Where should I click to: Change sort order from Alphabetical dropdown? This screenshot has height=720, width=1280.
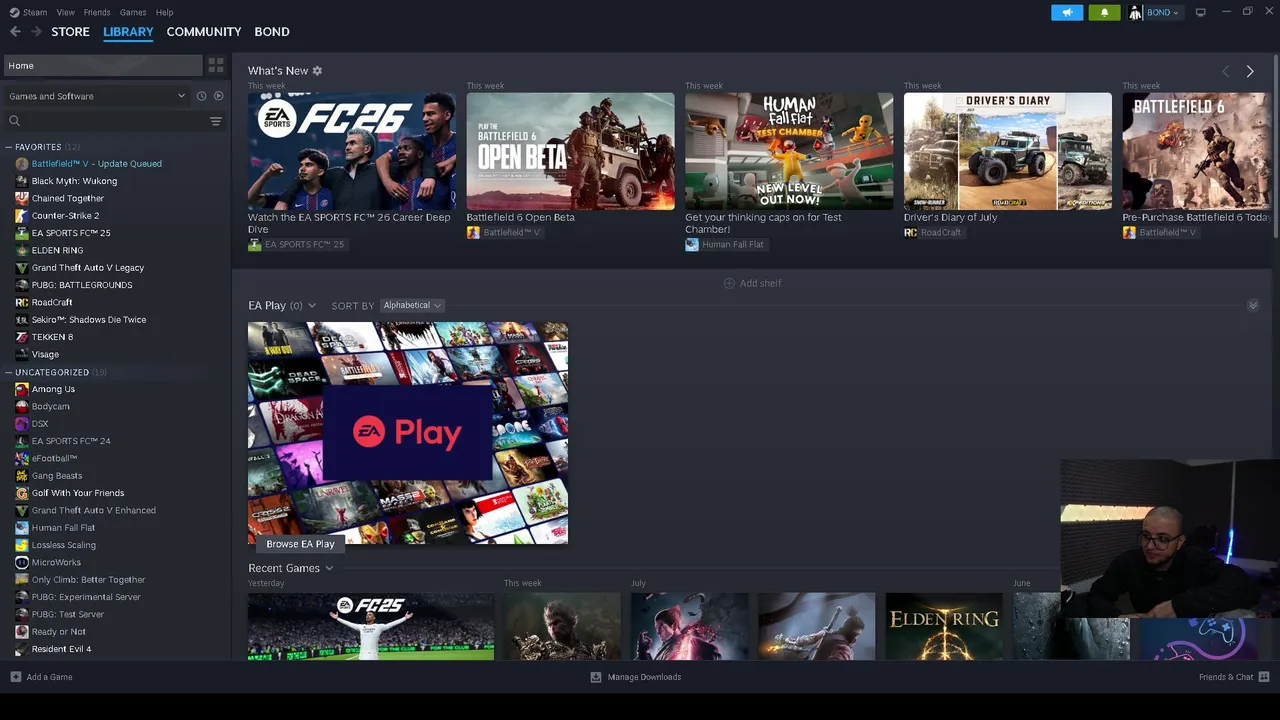pyautogui.click(x=412, y=305)
